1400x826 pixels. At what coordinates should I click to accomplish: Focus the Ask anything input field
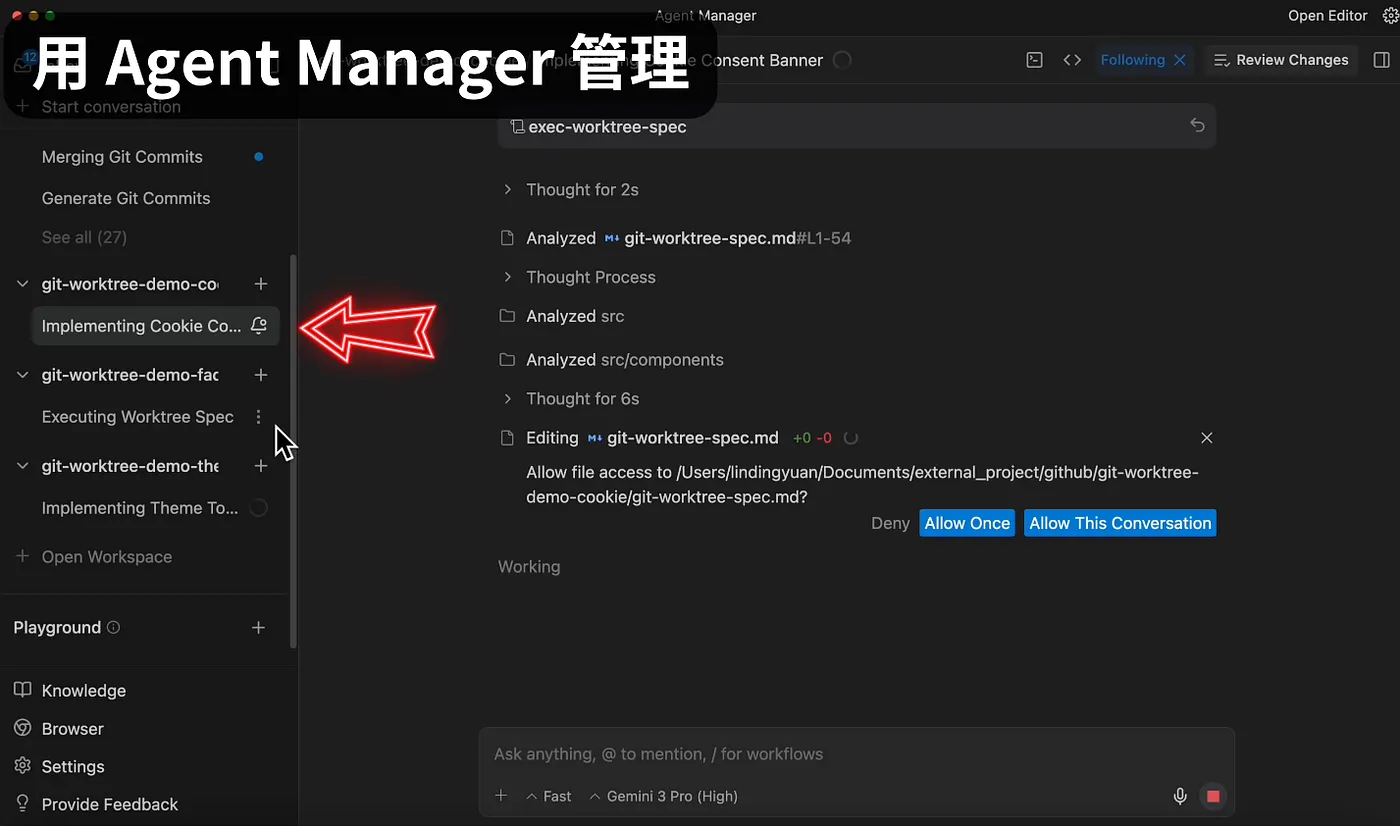[857, 754]
